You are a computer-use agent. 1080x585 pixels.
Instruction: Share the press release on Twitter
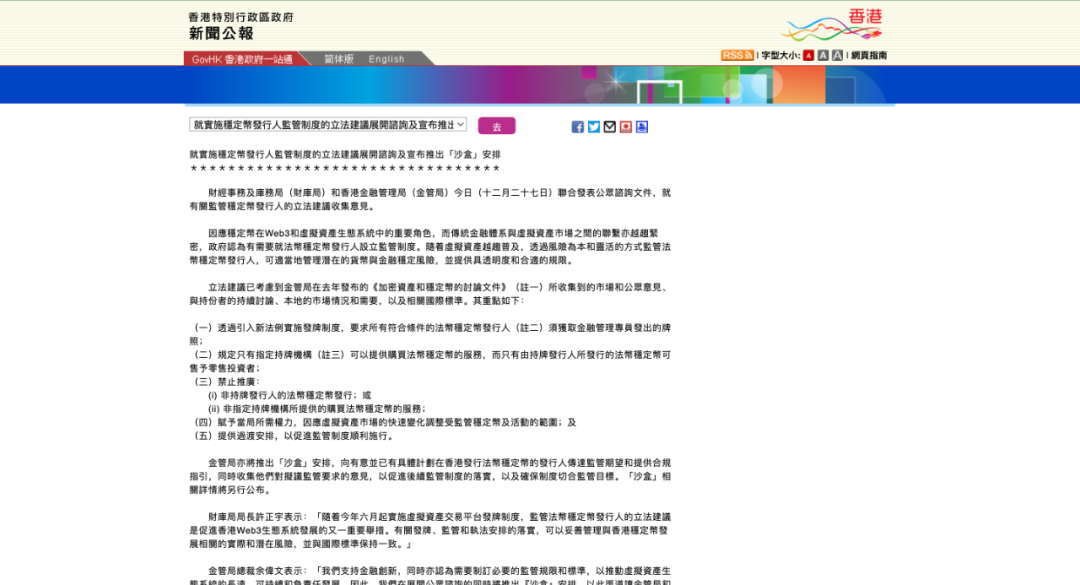(592, 126)
